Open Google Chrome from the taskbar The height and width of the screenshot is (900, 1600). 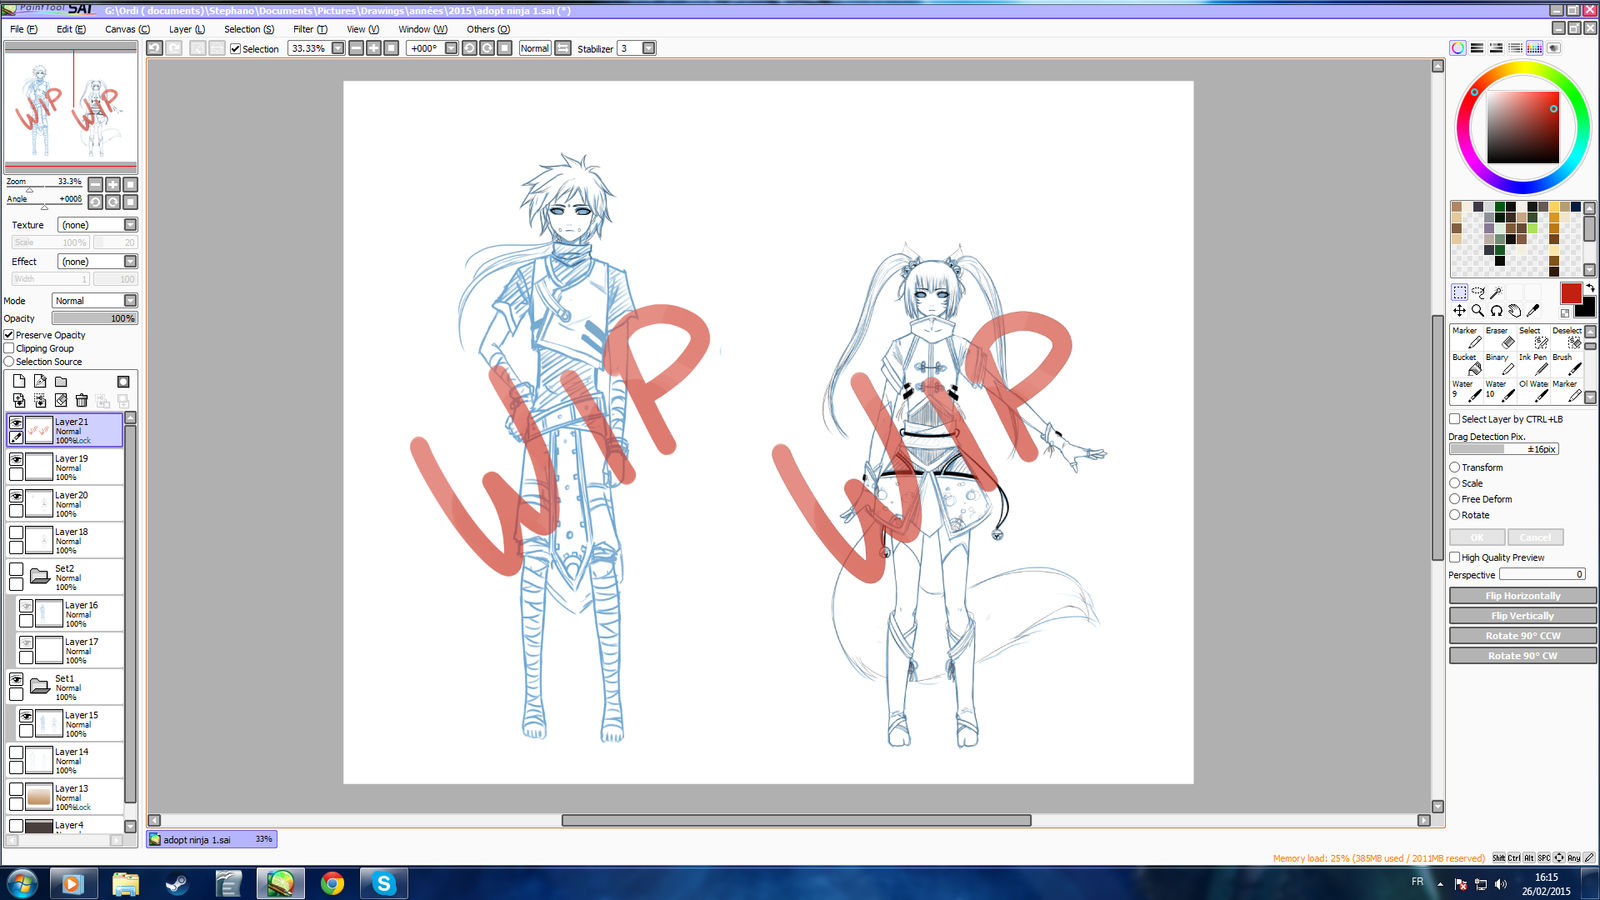point(332,883)
